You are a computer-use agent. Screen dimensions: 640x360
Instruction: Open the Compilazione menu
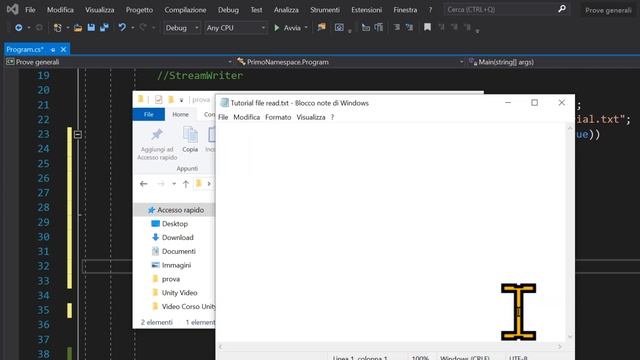[185, 9]
